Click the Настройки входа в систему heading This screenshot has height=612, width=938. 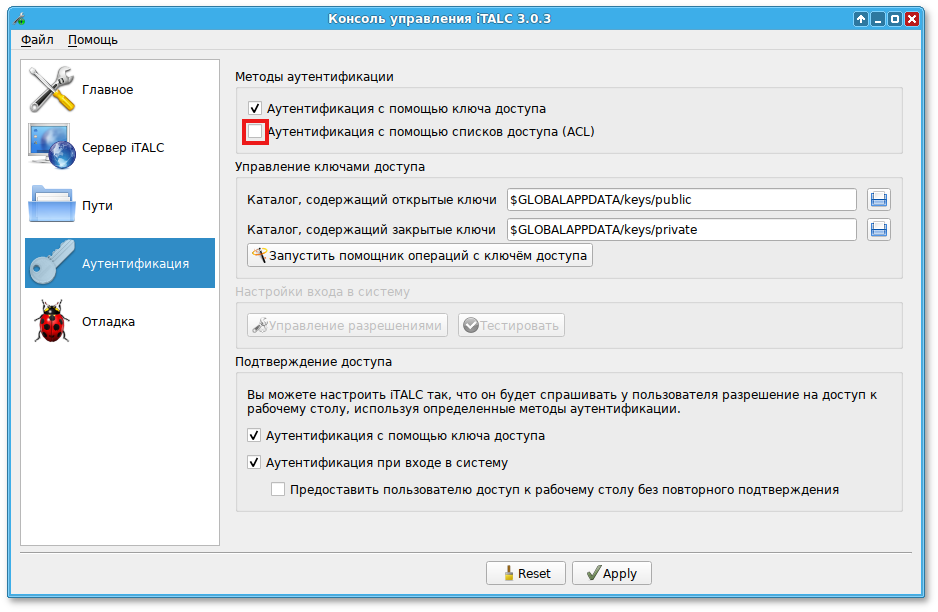point(322,292)
